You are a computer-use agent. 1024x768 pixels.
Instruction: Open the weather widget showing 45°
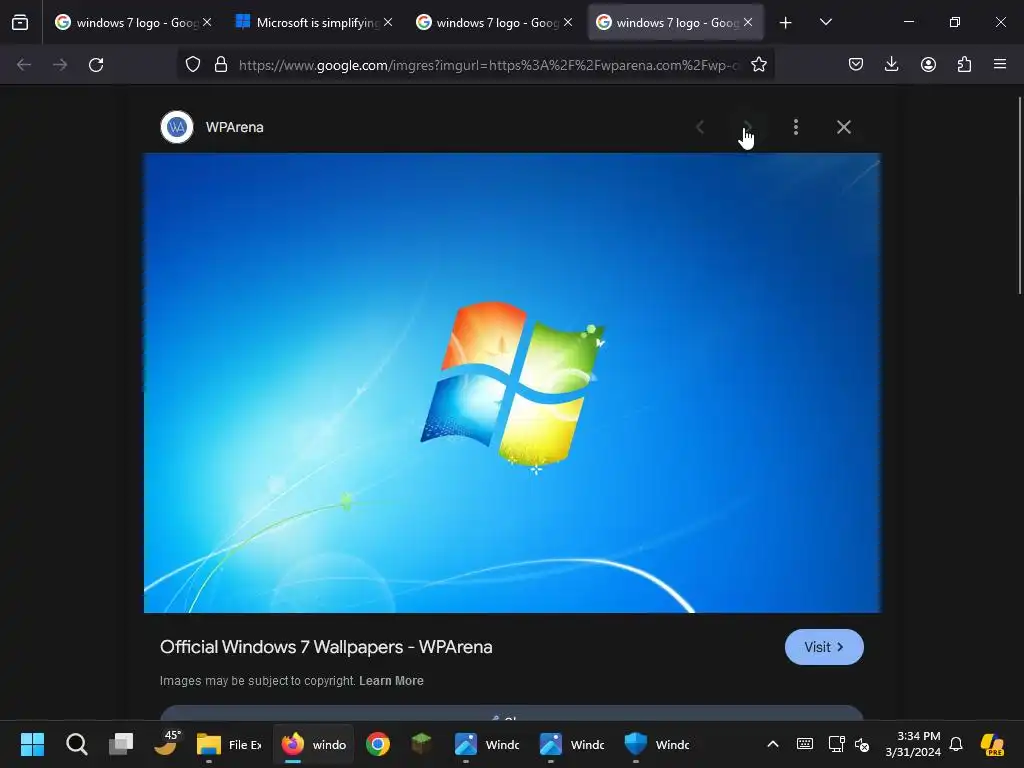point(166,743)
